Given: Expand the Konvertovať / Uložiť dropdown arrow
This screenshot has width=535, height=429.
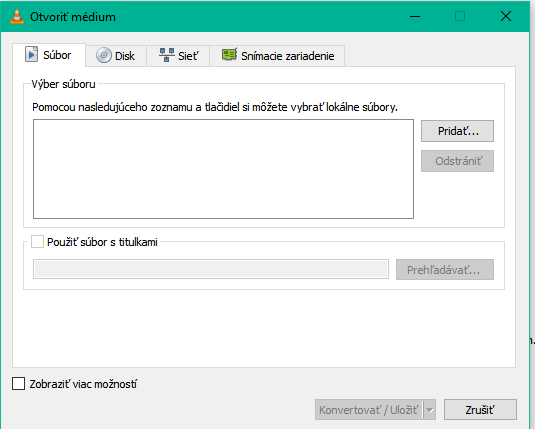Looking at the screenshot, I should point(430,410).
